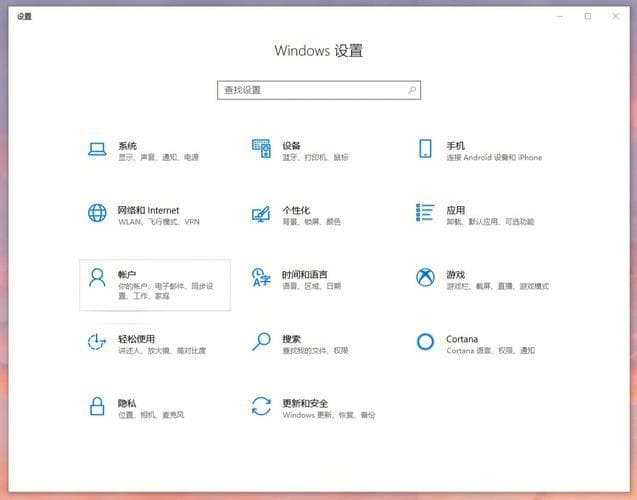Focus the 查找设置 search field
The image size is (637, 500).
click(x=319, y=90)
